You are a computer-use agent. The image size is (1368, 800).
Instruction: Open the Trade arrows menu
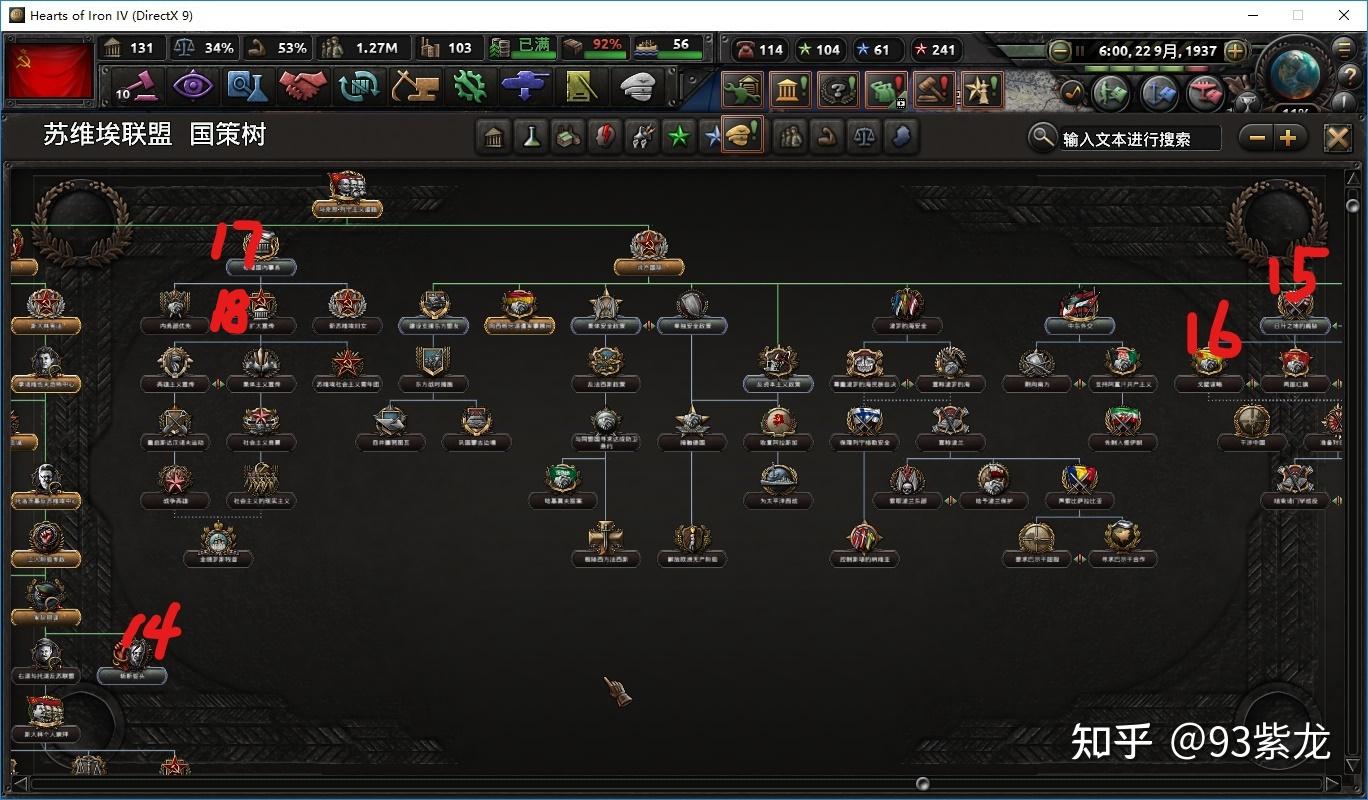[x=358, y=86]
